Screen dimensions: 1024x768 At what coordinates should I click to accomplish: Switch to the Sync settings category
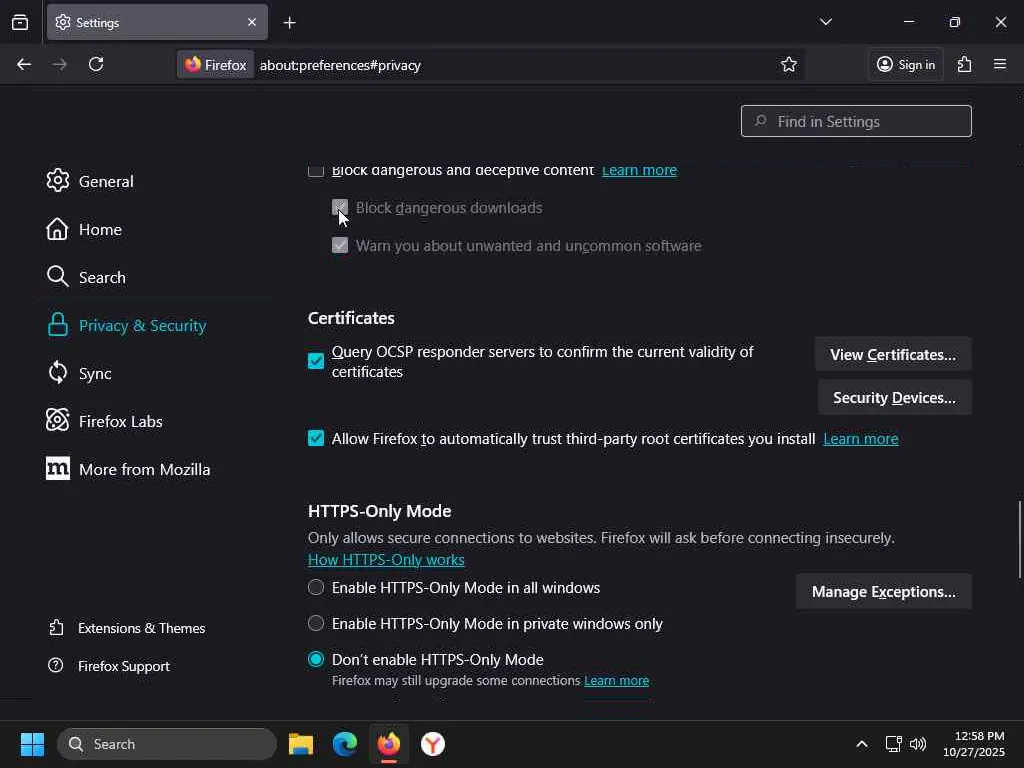[95, 373]
